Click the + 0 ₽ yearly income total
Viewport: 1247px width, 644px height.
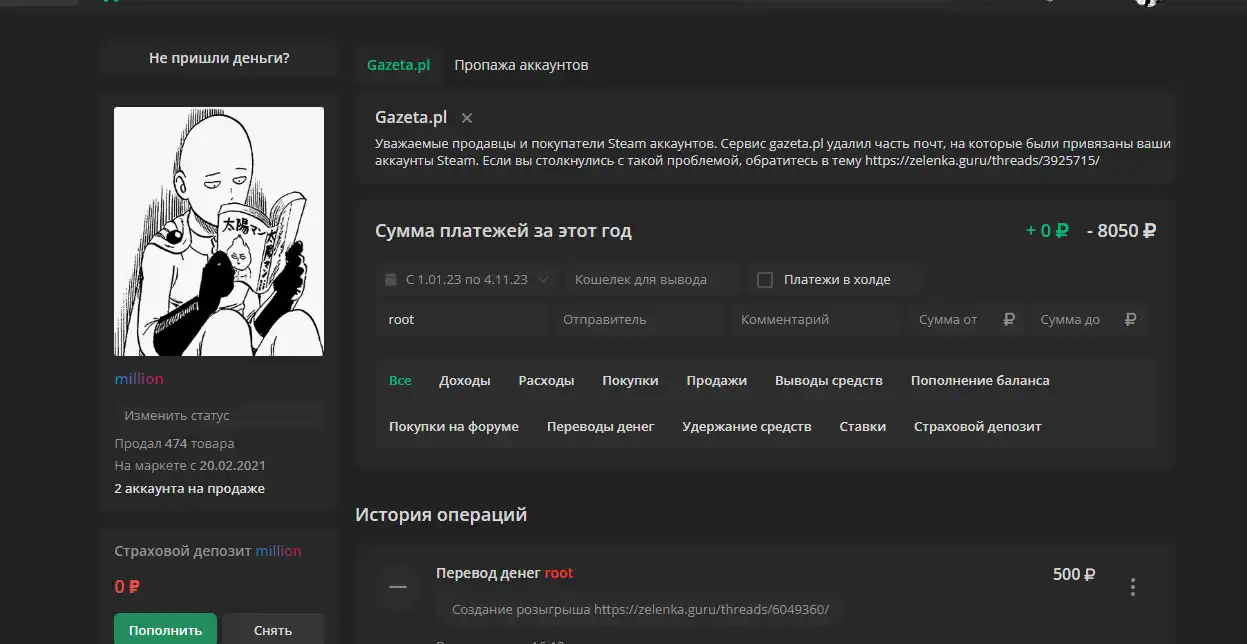[x=1047, y=231]
